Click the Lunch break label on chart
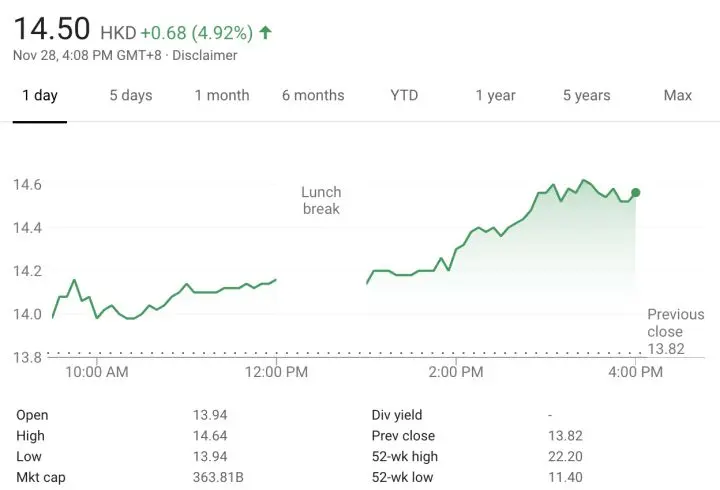Image resolution: width=720 pixels, height=490 pixels. [321, 200]
